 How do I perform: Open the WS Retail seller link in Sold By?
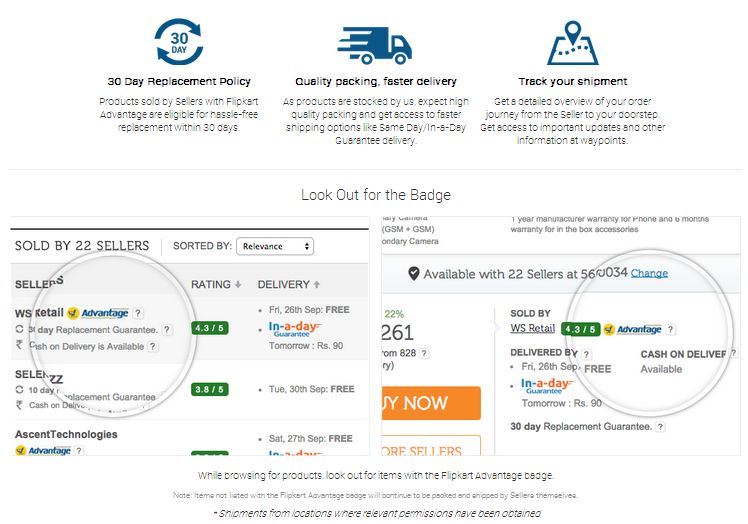click(x=532, y=328)
